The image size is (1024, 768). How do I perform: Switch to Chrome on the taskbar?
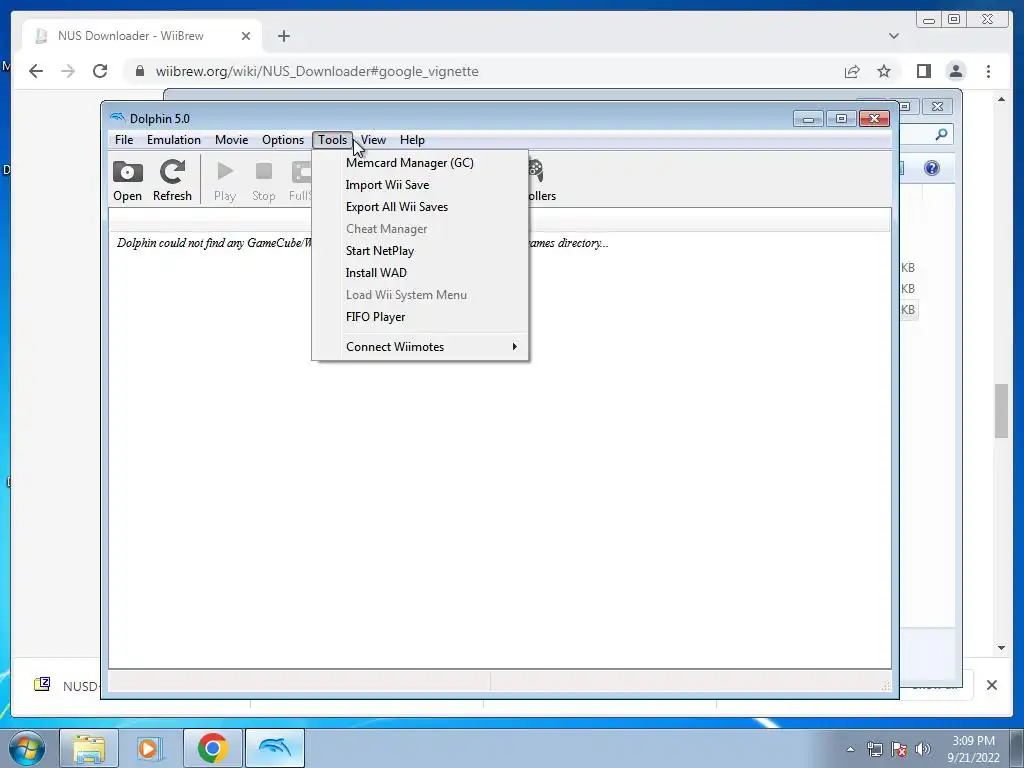pos(212,748)
